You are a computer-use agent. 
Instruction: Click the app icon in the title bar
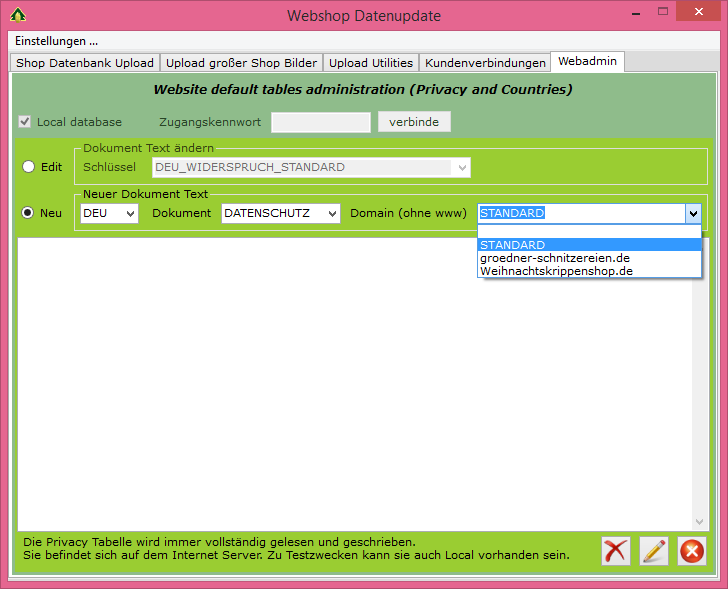(x=17, y=15)
